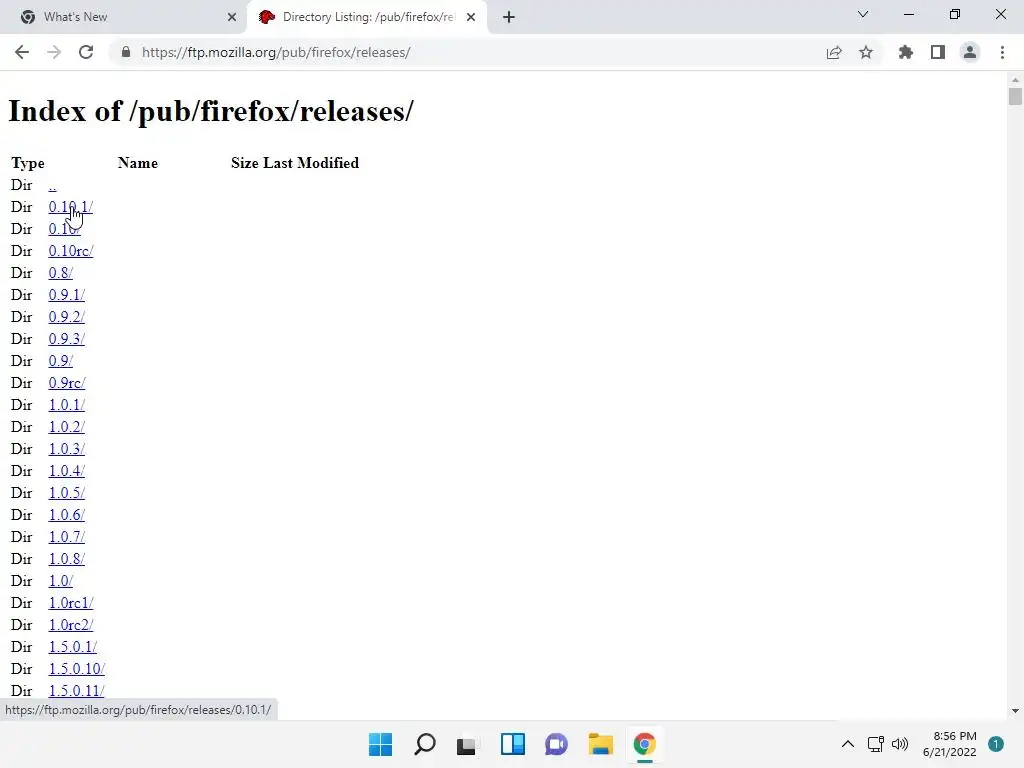
Task: Click the Chrome icon in the taskbar
Action: point(645,744)
